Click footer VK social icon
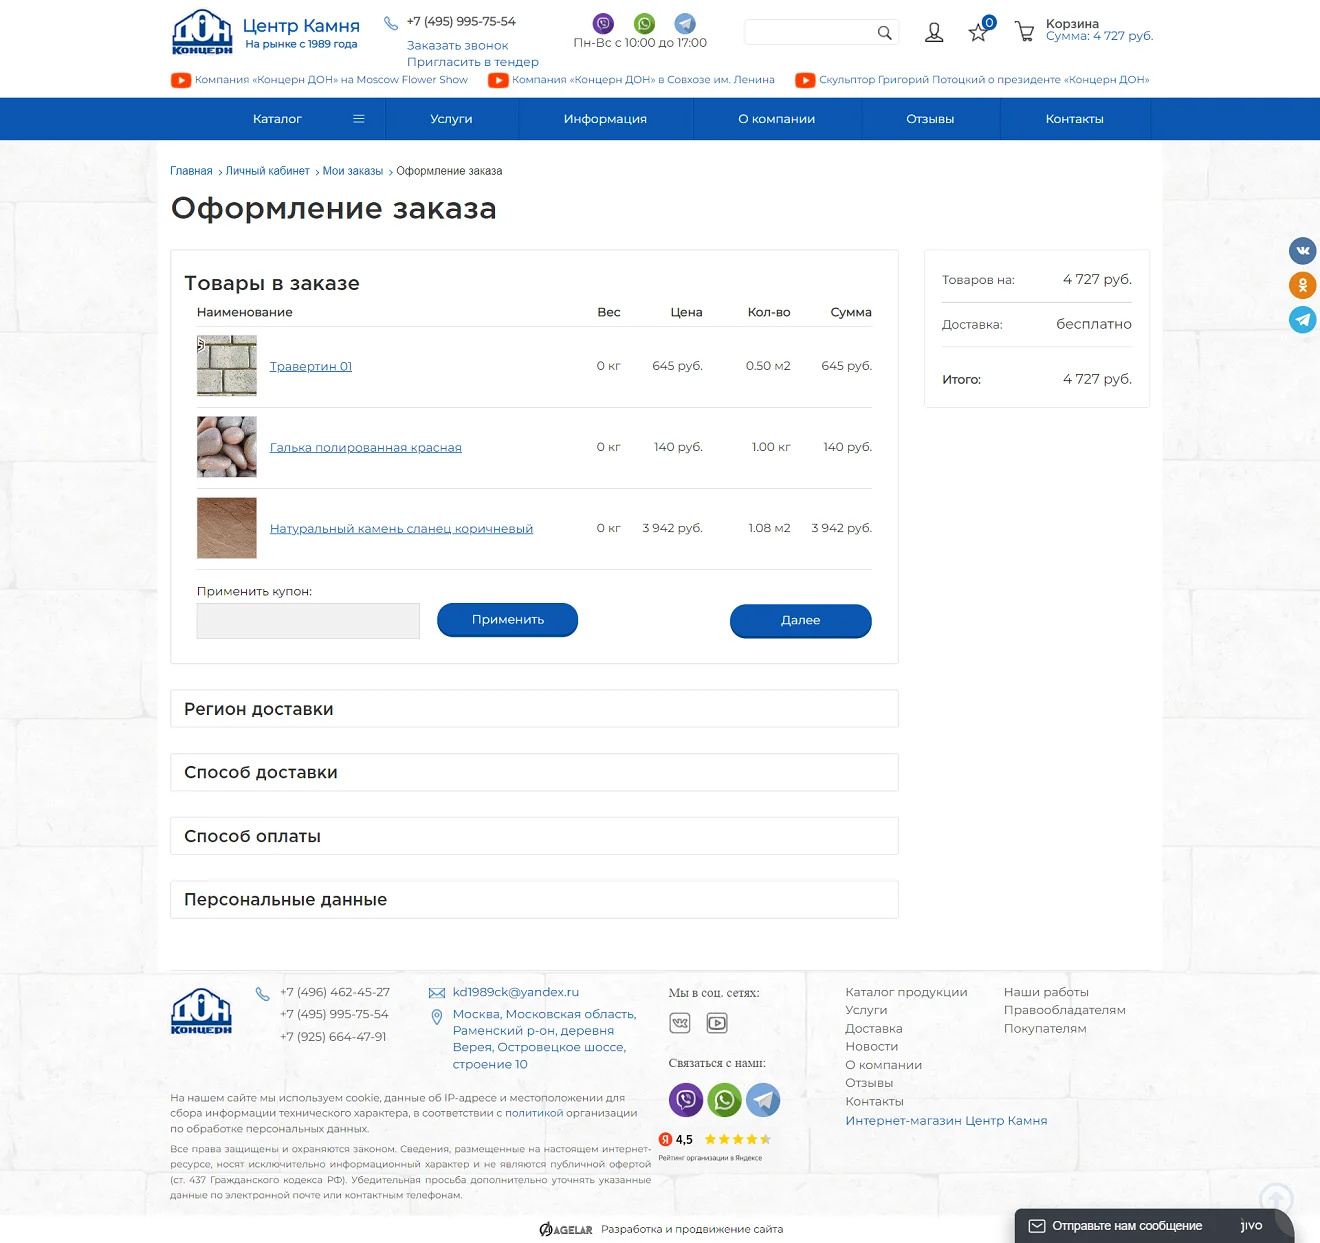The width and height of the screenshot is (1320, 1243). click(680, 1023)
